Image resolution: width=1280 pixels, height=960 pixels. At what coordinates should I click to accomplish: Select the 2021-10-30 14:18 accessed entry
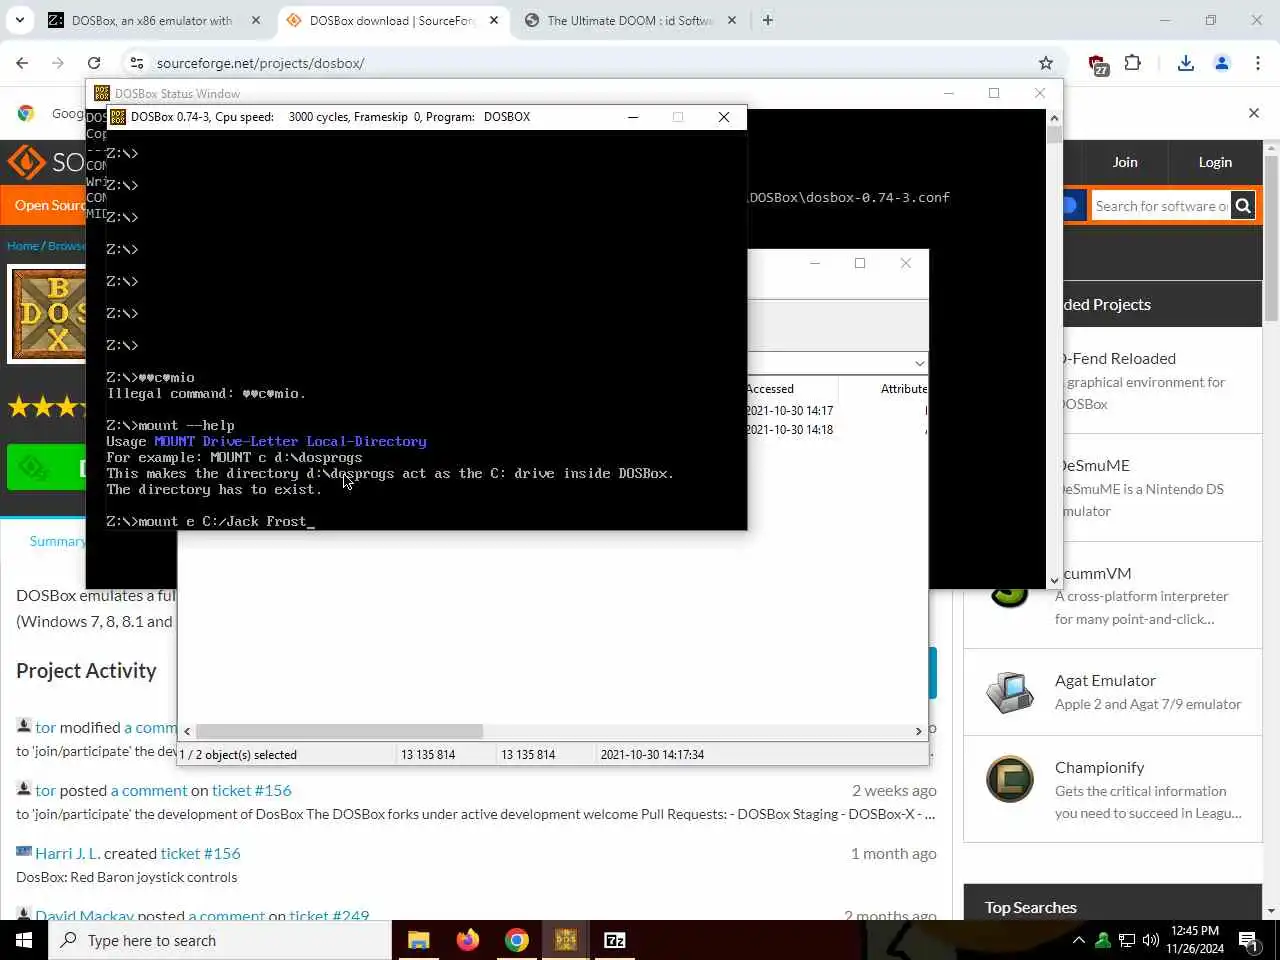click(x=790, y=430)
